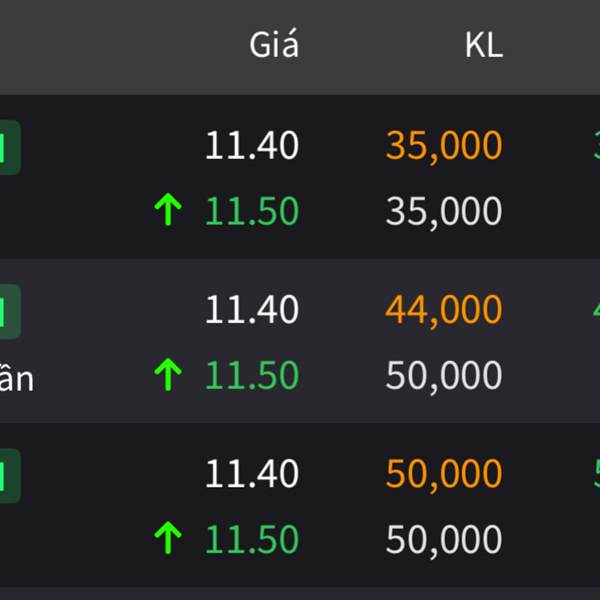
Task: Select the 11.40 price beside orange 44,000
Action: coord(252,309)
